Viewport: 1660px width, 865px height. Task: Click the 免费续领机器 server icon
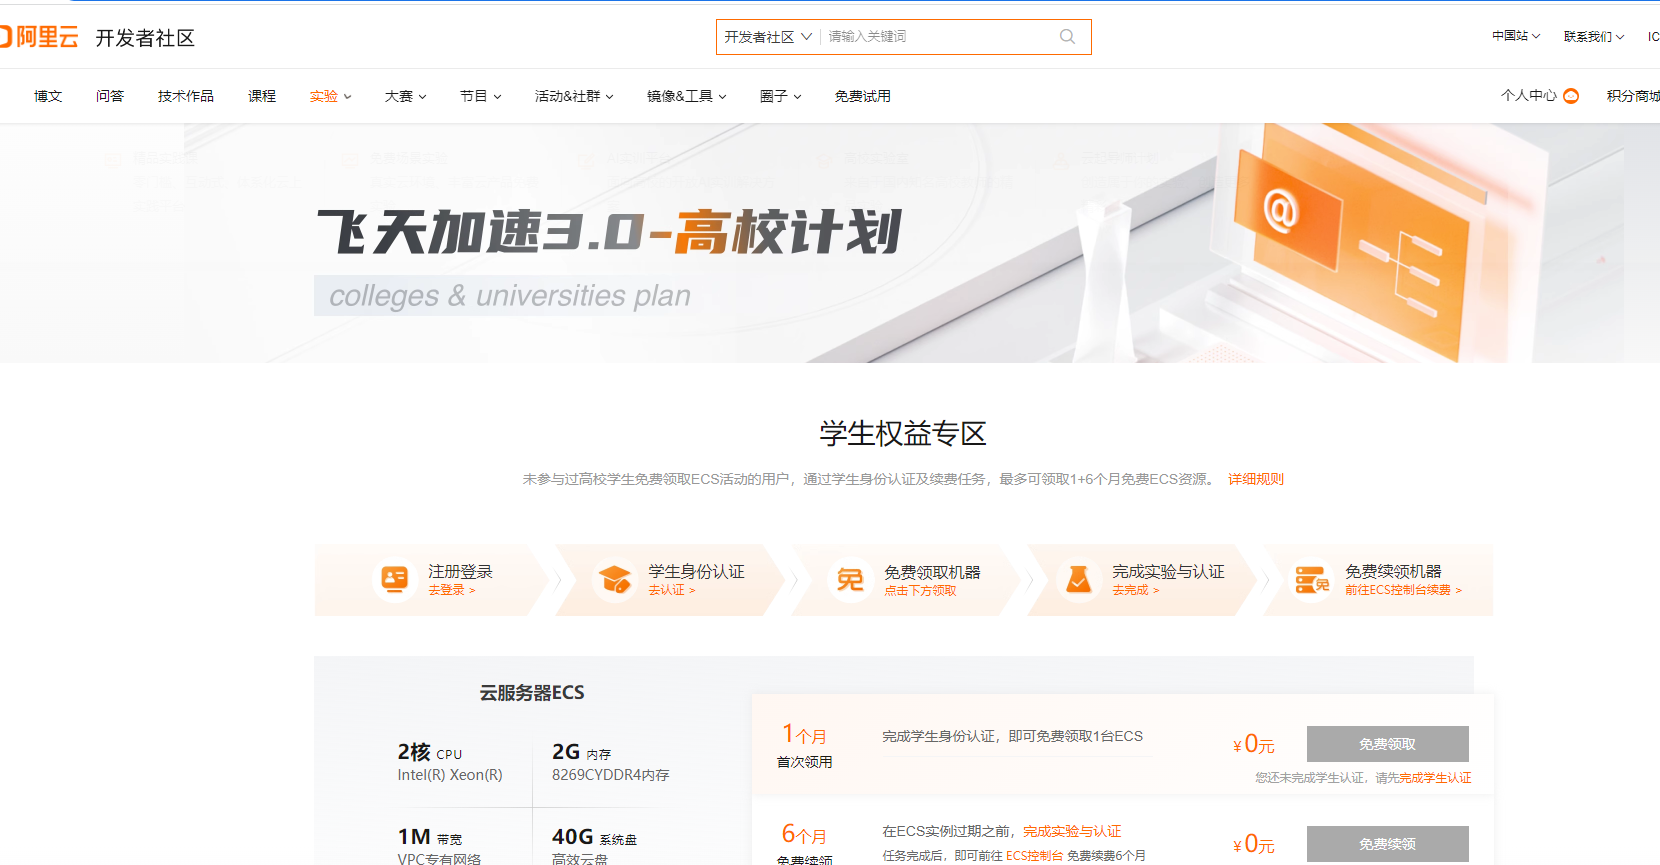pyautogui.click(x=1311, y=579)
